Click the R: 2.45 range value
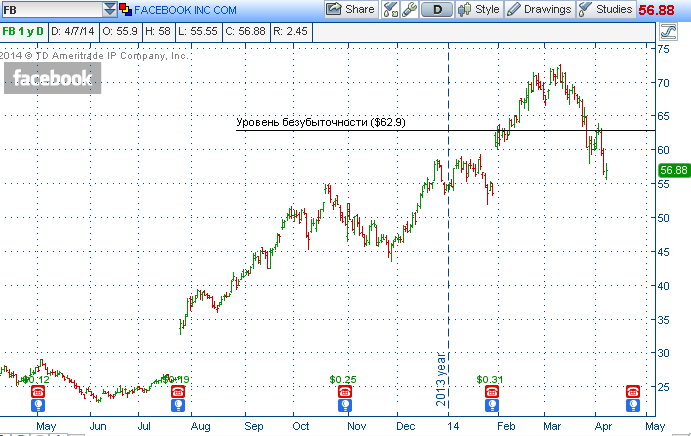Image resolution: width=691 pixels, height=436 pixels. pos(290,31)
